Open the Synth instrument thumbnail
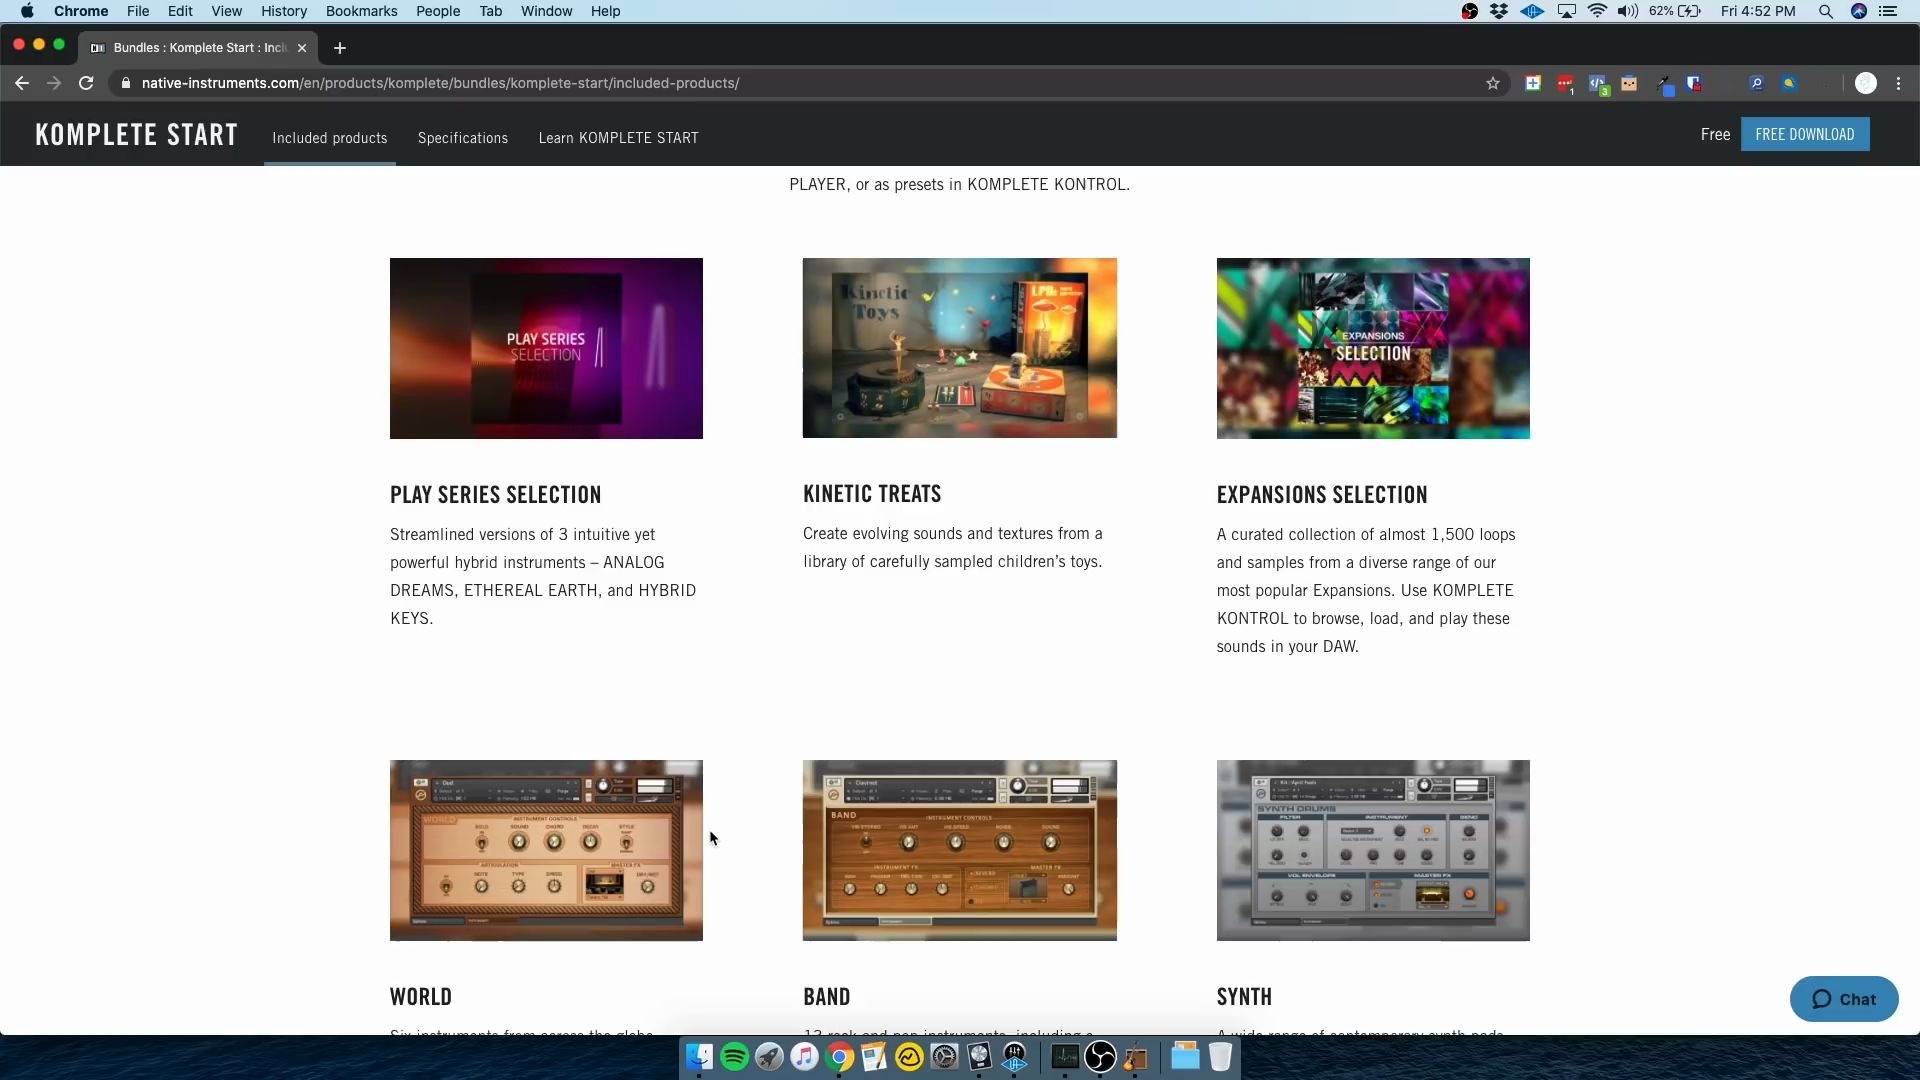 click(1373, 850)
